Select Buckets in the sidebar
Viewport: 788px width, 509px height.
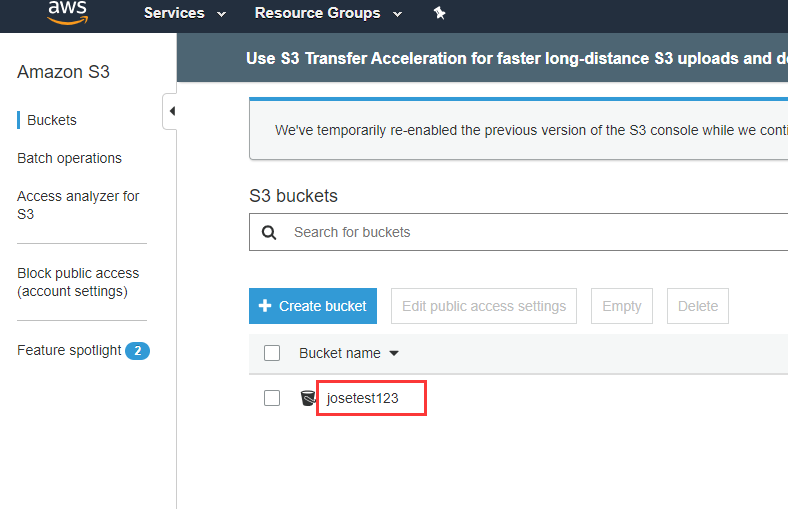pos(52,120)
